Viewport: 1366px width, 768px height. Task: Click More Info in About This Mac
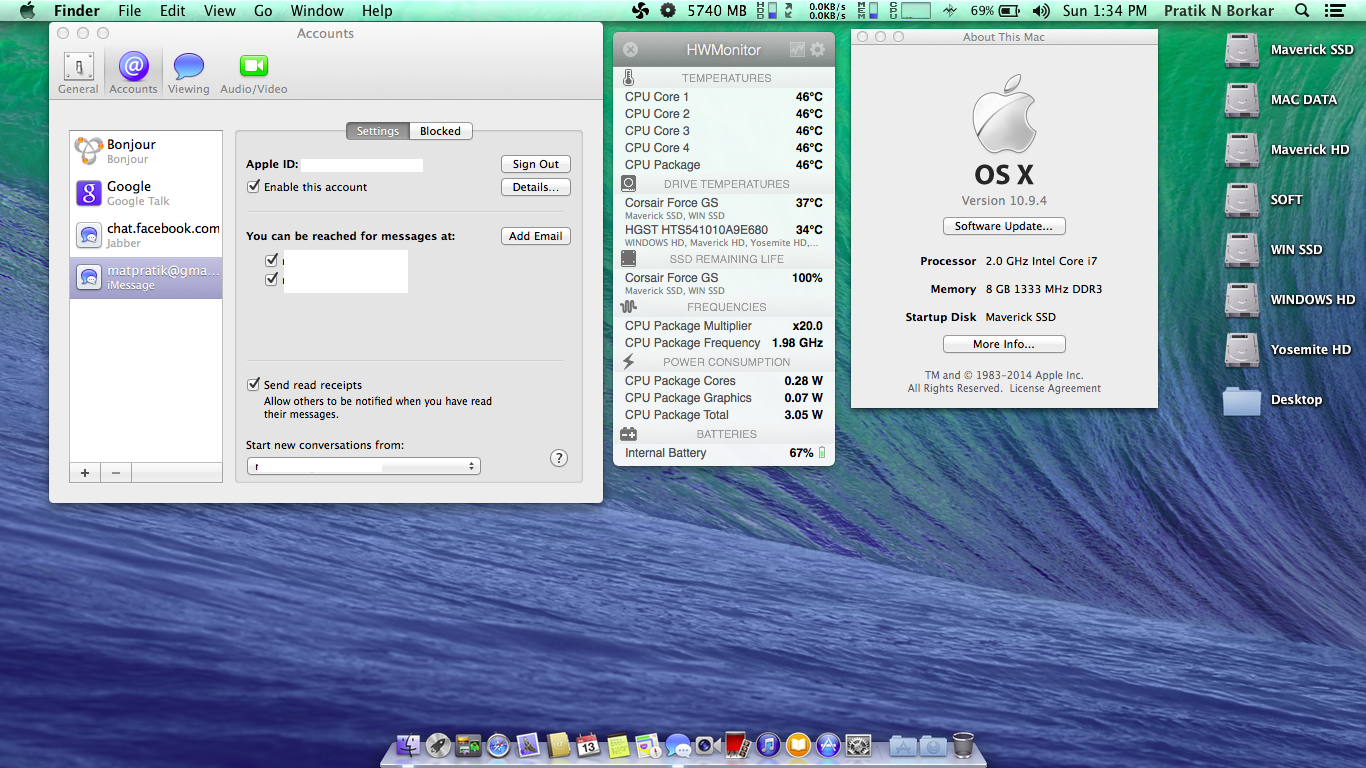tap(1004, 344)
